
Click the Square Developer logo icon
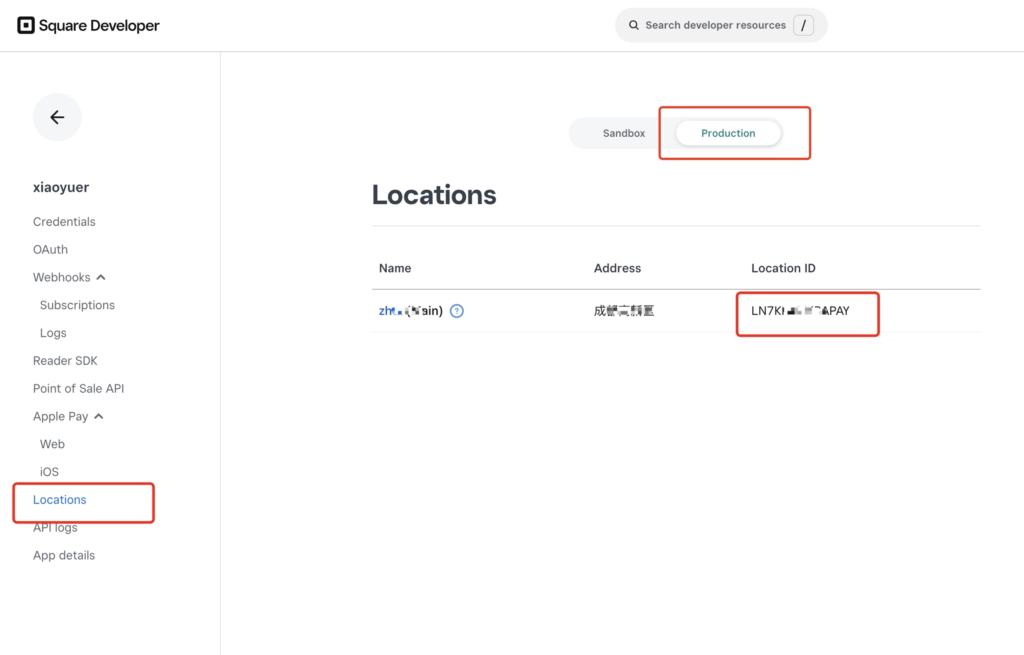25,25
